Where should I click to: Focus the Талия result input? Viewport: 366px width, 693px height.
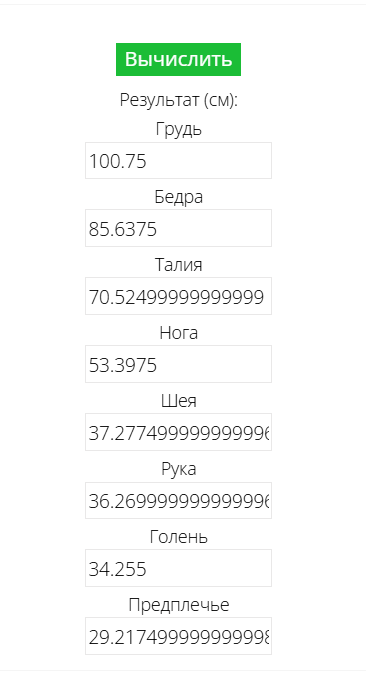(178, 296)
